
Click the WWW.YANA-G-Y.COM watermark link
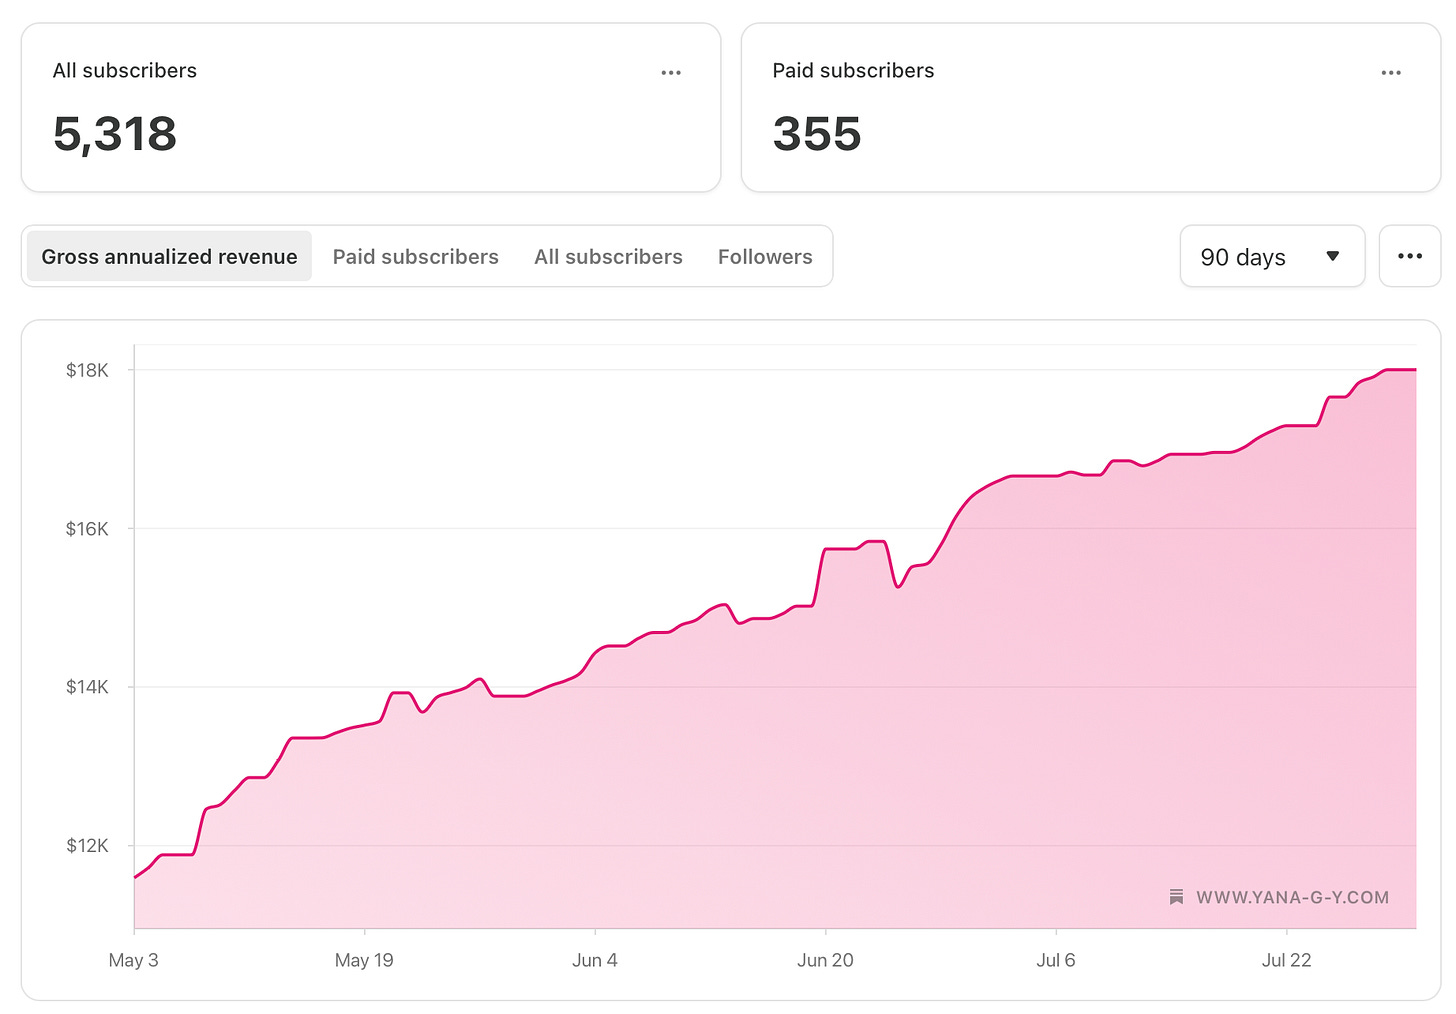pos(1294,897)
